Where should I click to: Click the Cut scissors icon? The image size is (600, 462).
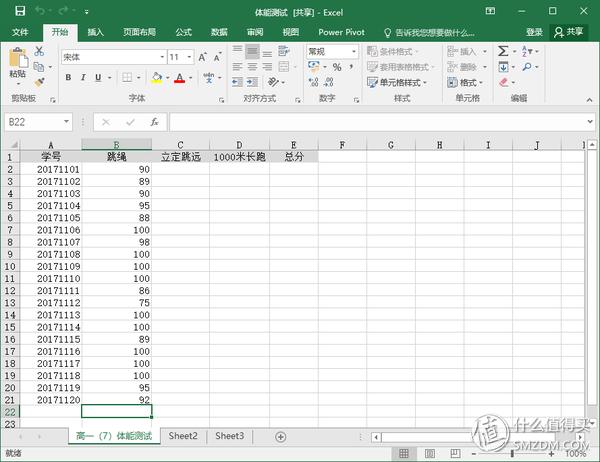39,51
